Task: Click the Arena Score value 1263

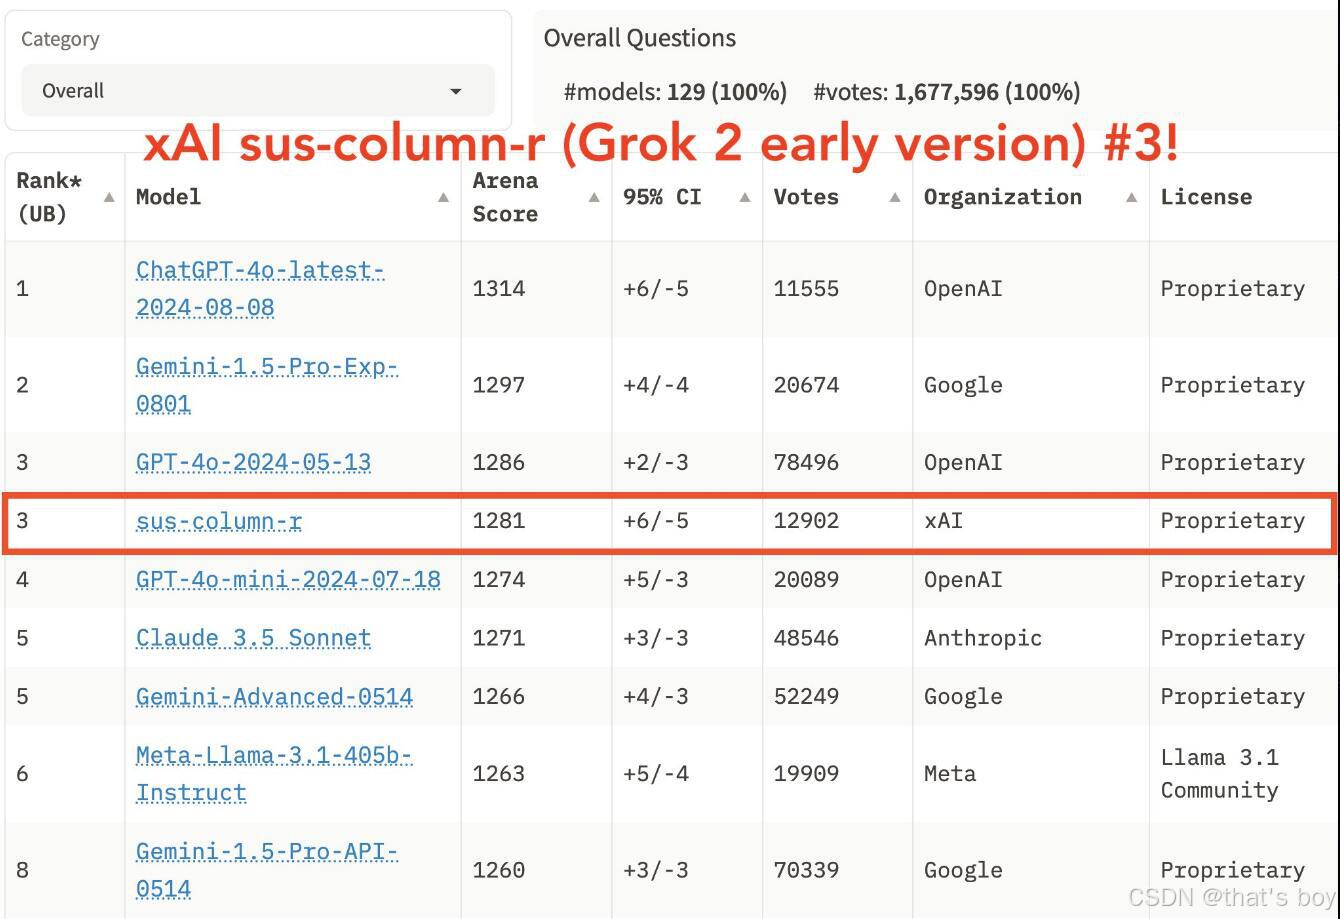Action: 499,774
